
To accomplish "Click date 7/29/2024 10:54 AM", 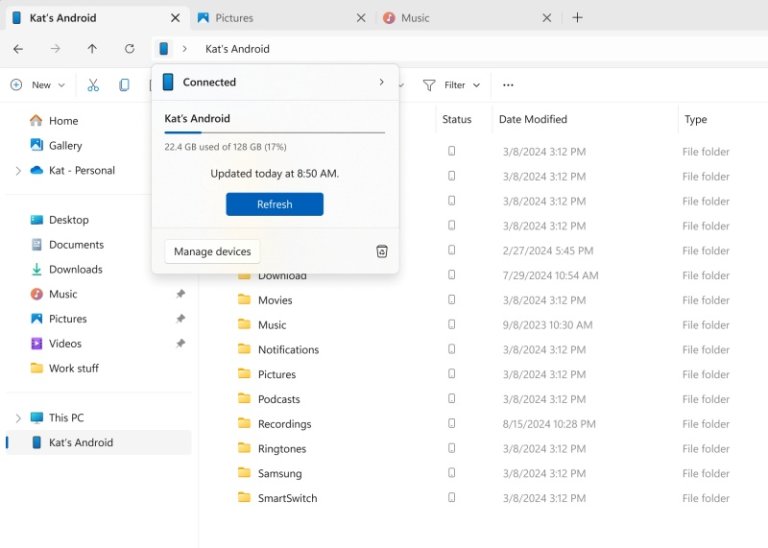I will [x=551, y=275].
